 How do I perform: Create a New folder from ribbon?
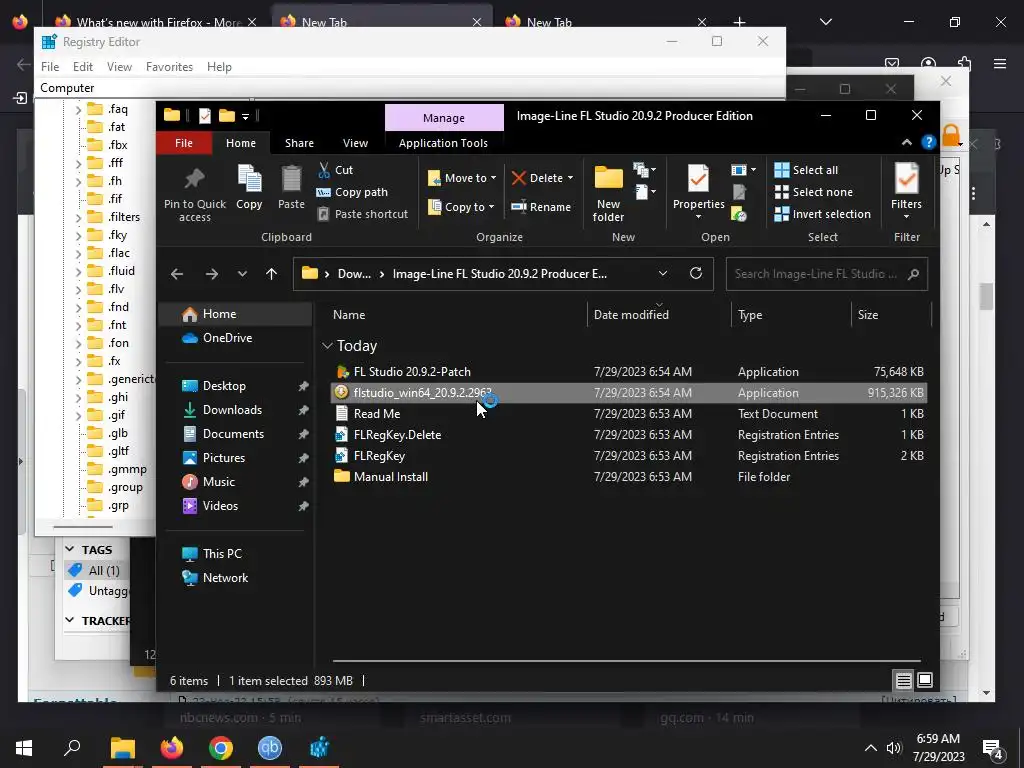coord(608,193)
